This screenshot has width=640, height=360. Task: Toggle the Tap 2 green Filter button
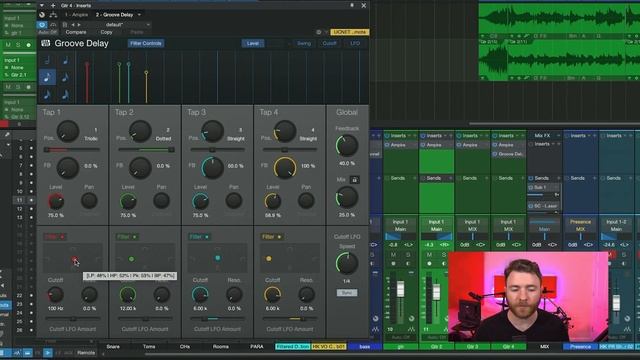(127, 237)
